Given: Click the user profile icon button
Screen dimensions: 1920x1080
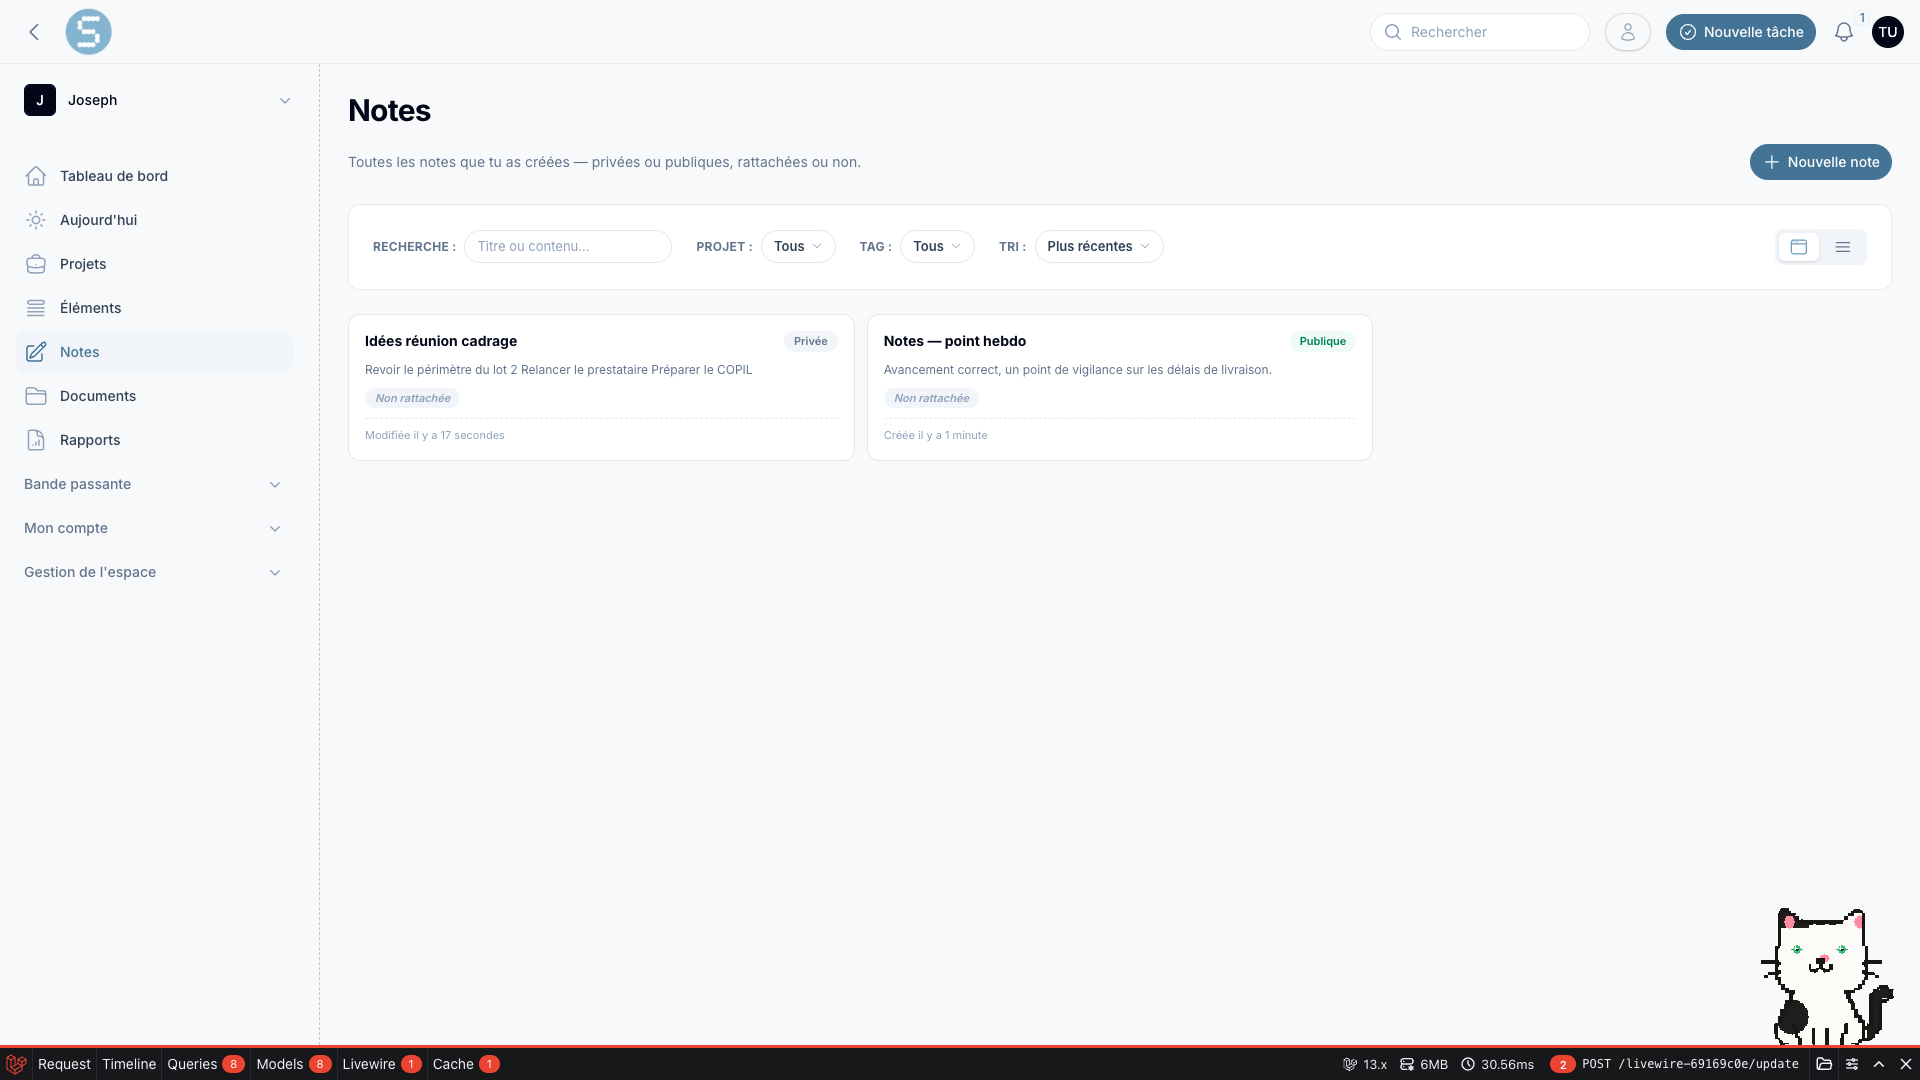Looking at the screenshot, I should pos(1627,32).
